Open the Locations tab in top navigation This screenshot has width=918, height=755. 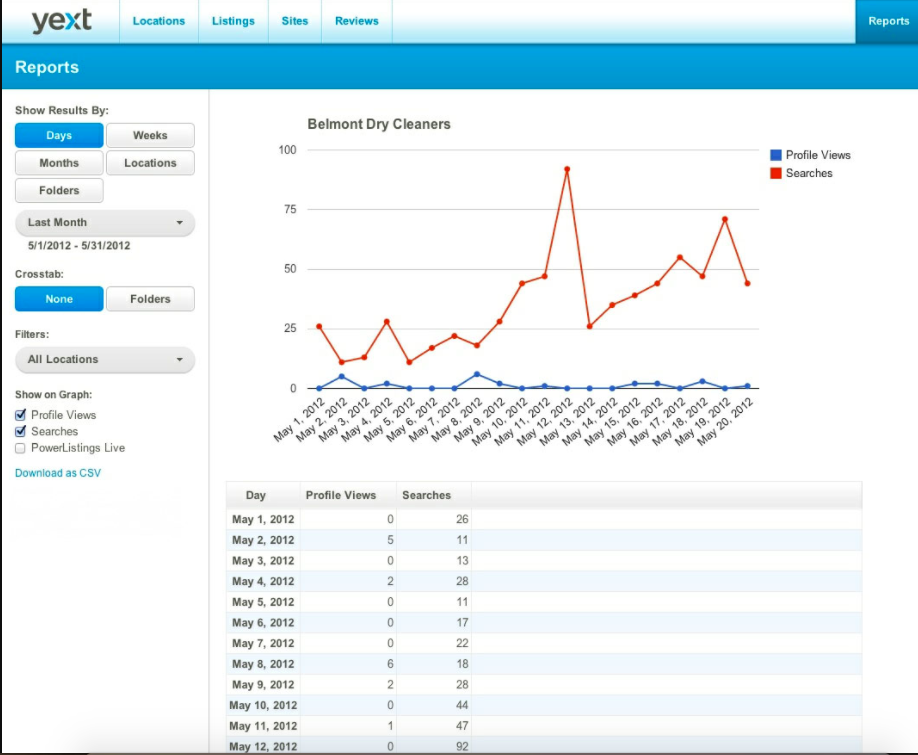point(159,21)
